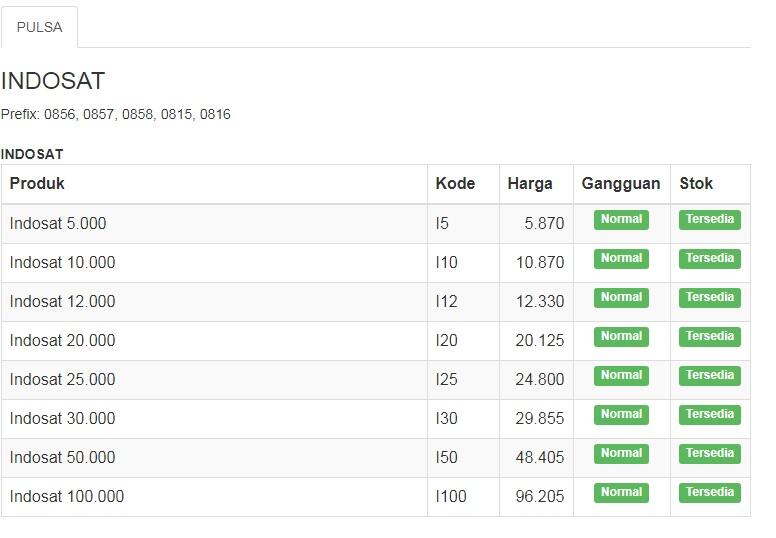Select the Indosat 12.000 product cell
The width and height of the screenshot is (776, 538).
pos(214,302)
